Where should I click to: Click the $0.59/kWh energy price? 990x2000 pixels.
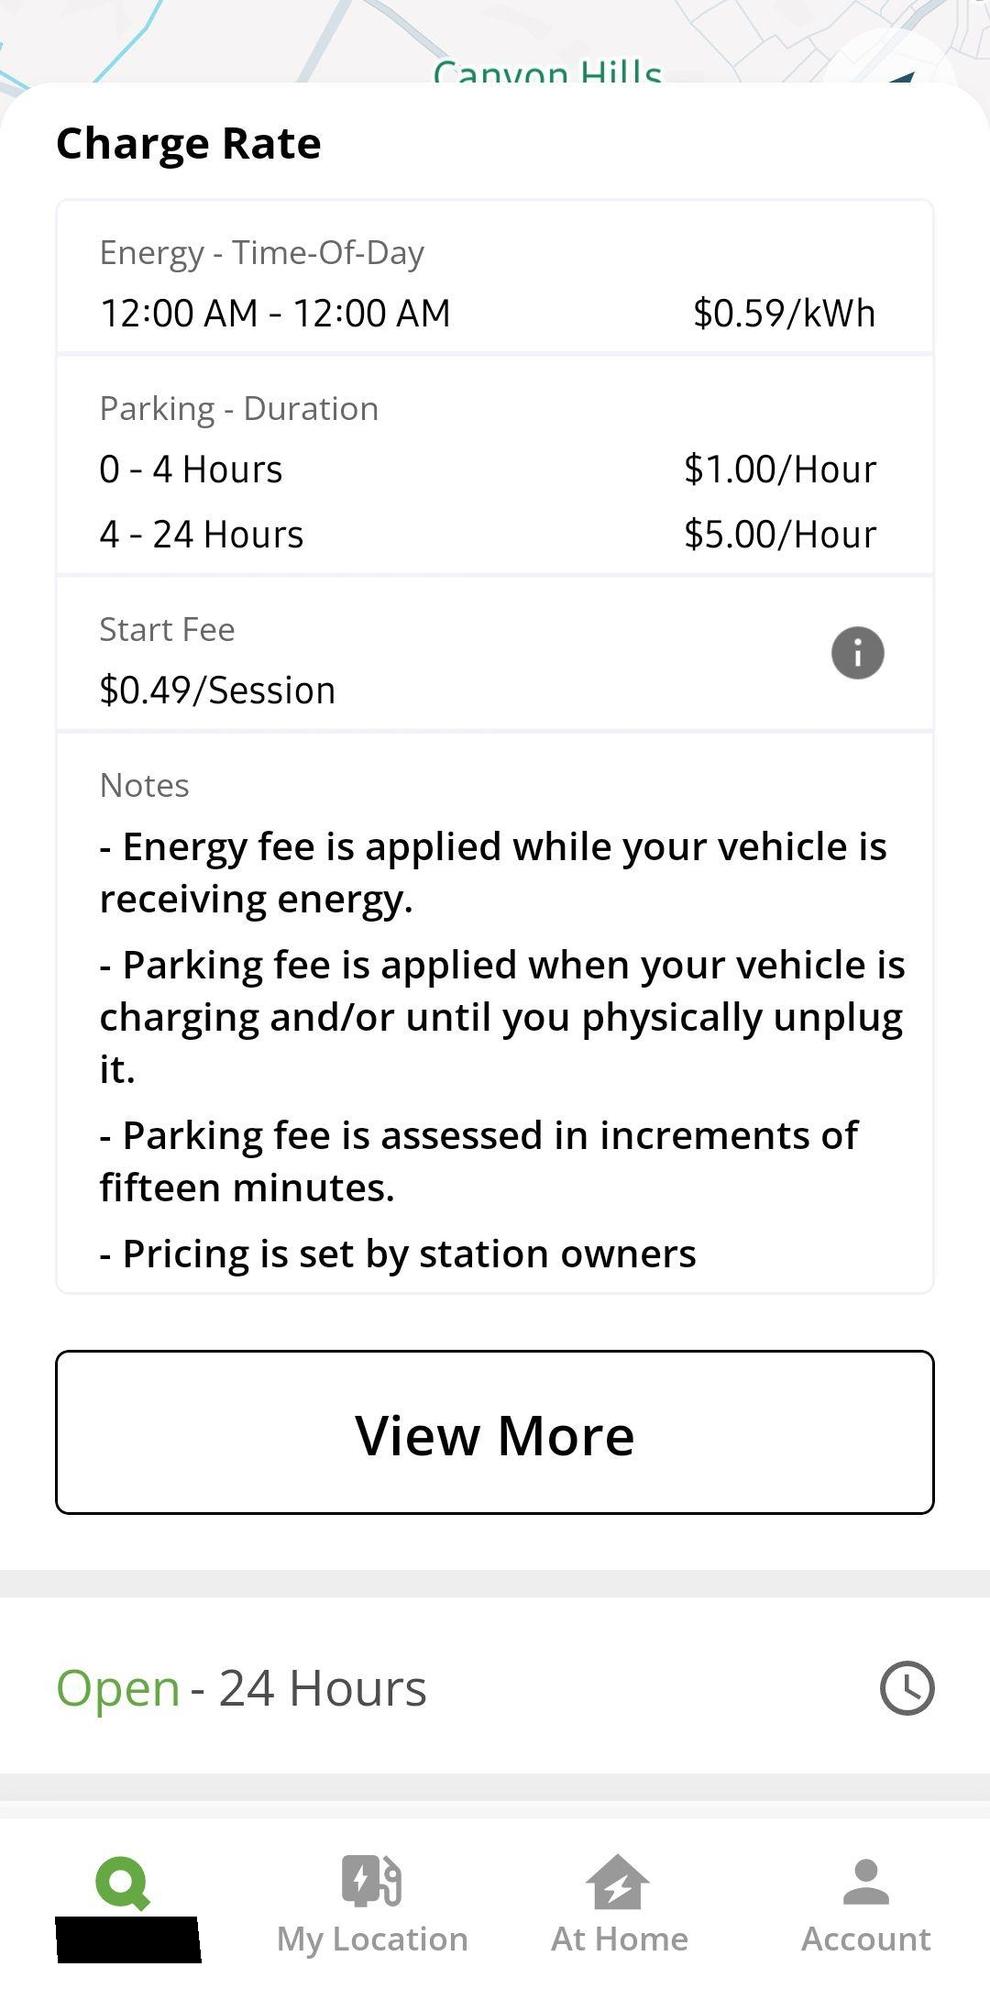tap(784, 313)
